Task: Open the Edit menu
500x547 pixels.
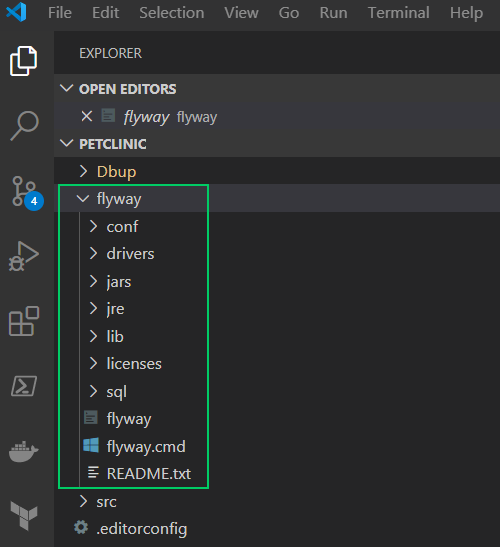Action: click(x=105, y=13)
